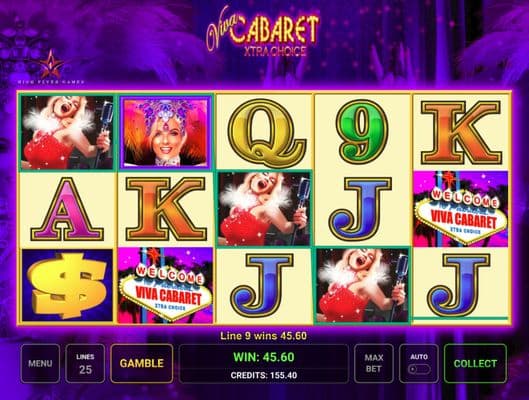
Task: Click the orange K in the top right reel
Action: point(461,132)
